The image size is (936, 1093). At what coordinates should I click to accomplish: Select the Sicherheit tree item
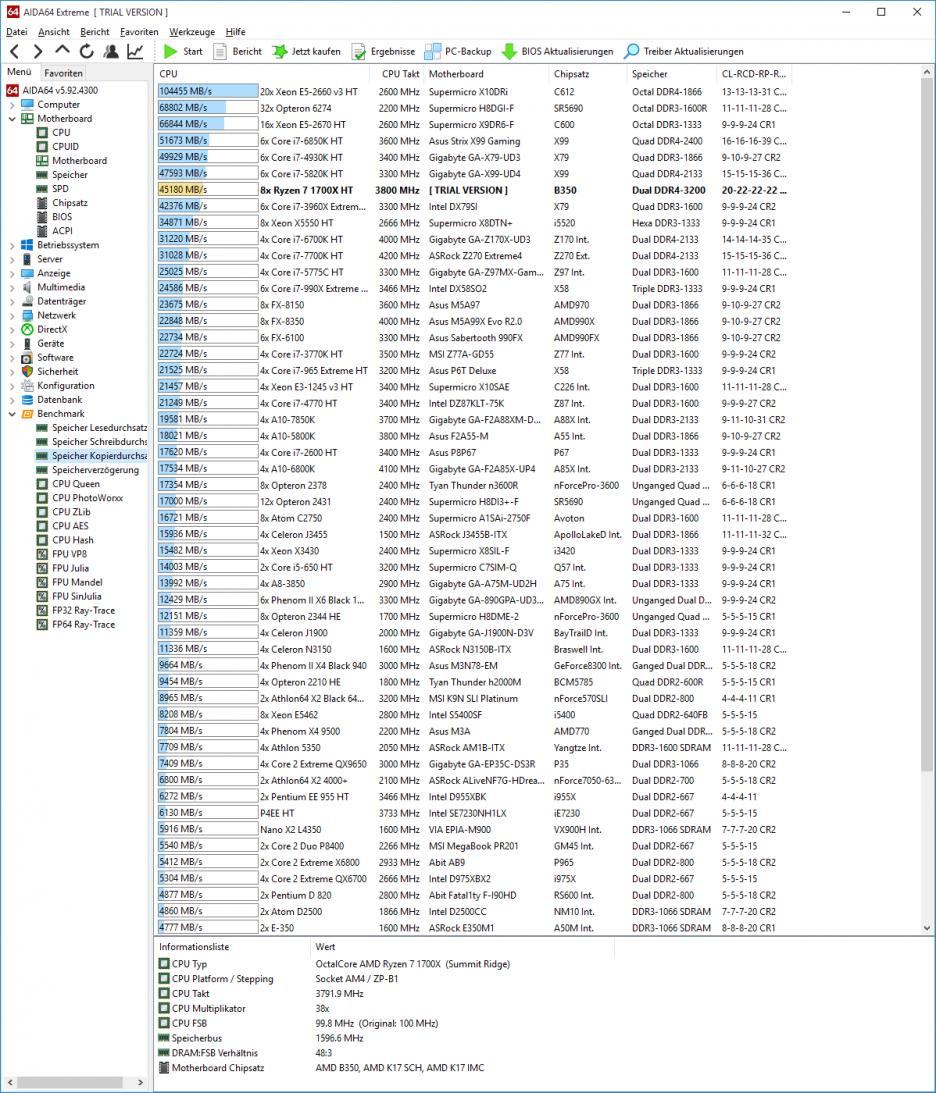click(49, 372)
